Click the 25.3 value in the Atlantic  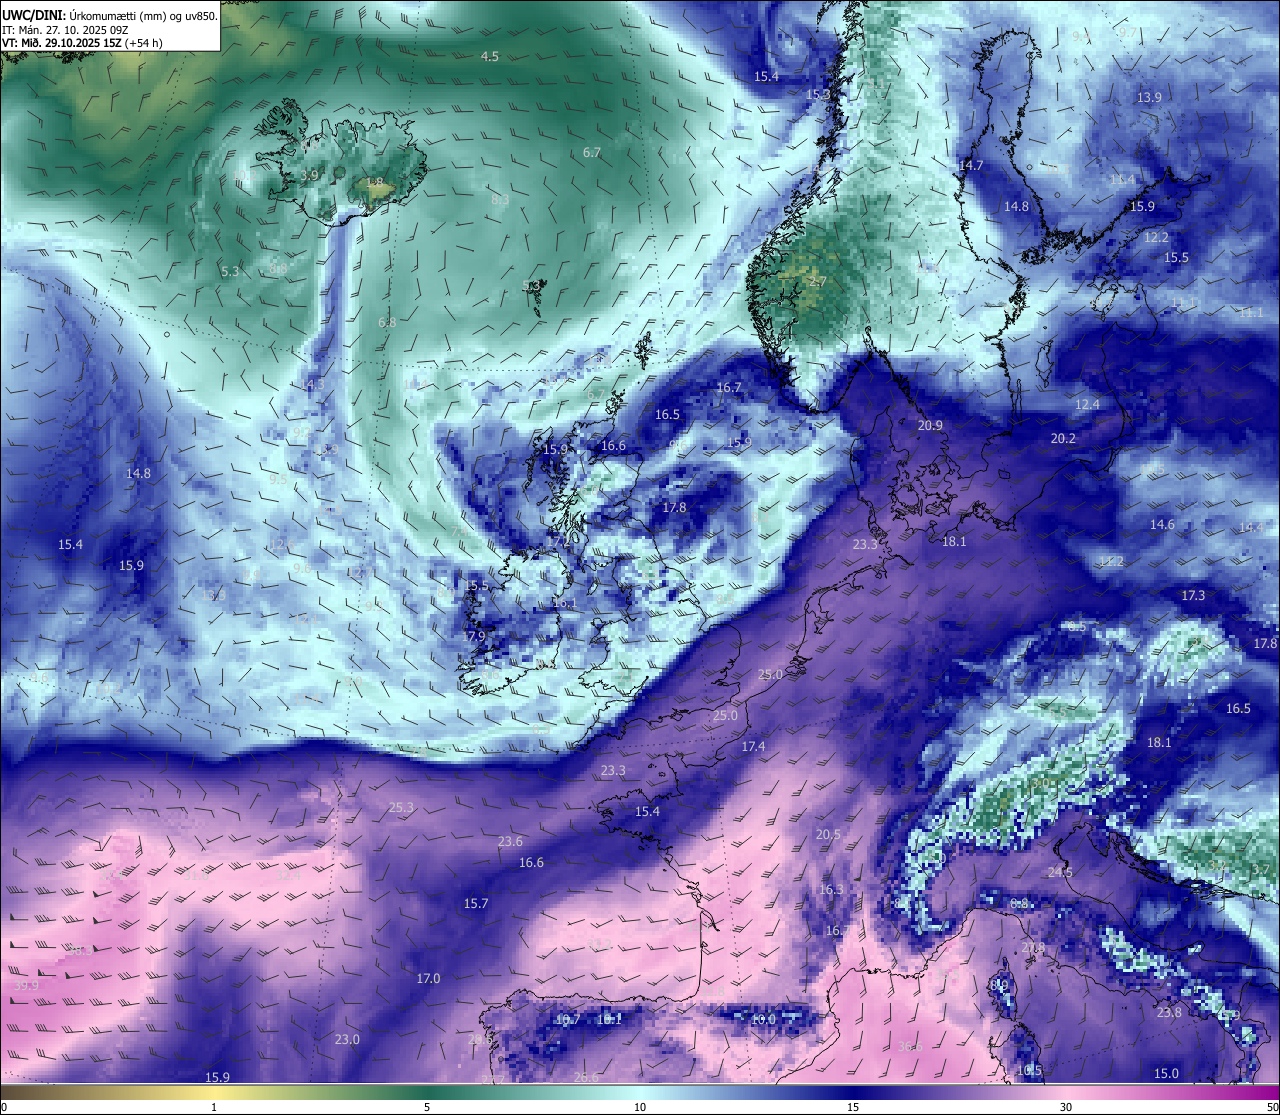[x=401, y=808]
